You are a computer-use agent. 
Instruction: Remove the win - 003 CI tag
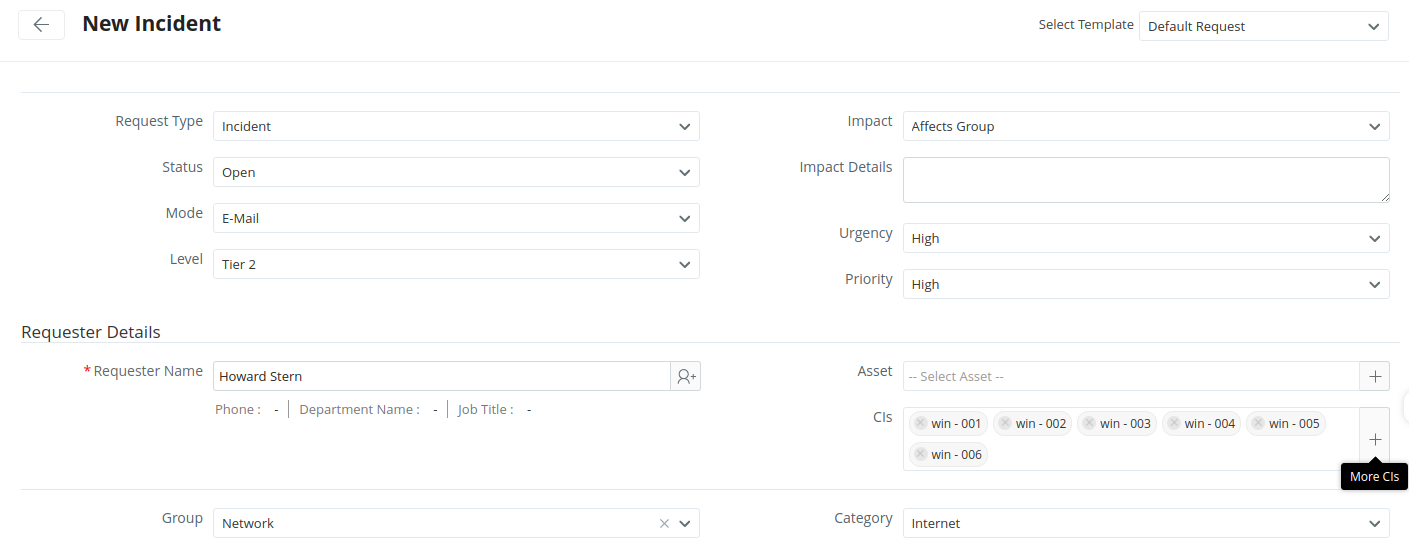[1089, 423]
